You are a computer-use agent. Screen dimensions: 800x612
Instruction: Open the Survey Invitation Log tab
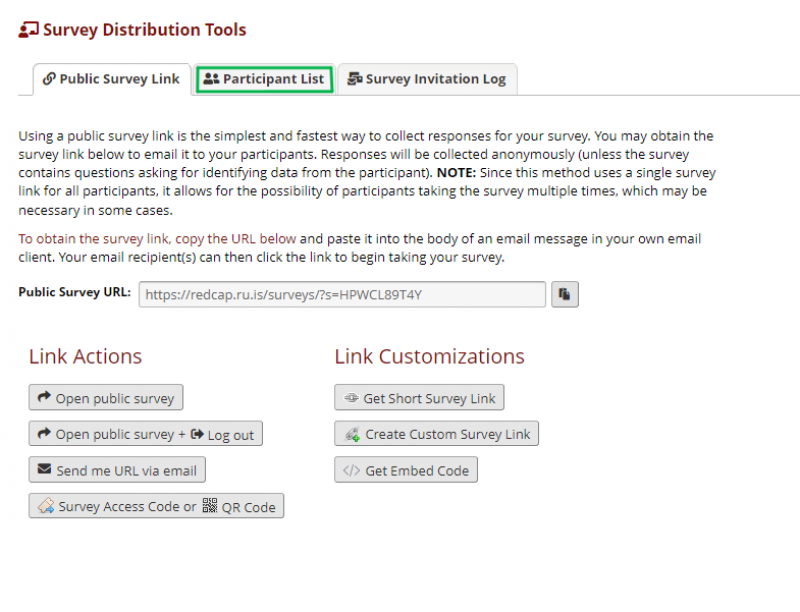pos(428,80)
